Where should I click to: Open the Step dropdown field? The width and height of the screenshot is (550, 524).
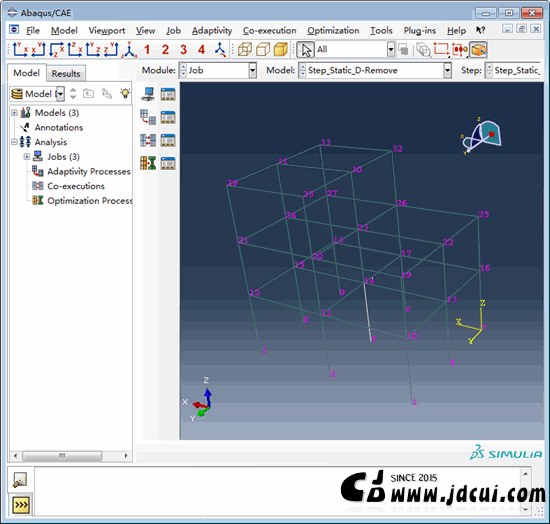(514, 70)
